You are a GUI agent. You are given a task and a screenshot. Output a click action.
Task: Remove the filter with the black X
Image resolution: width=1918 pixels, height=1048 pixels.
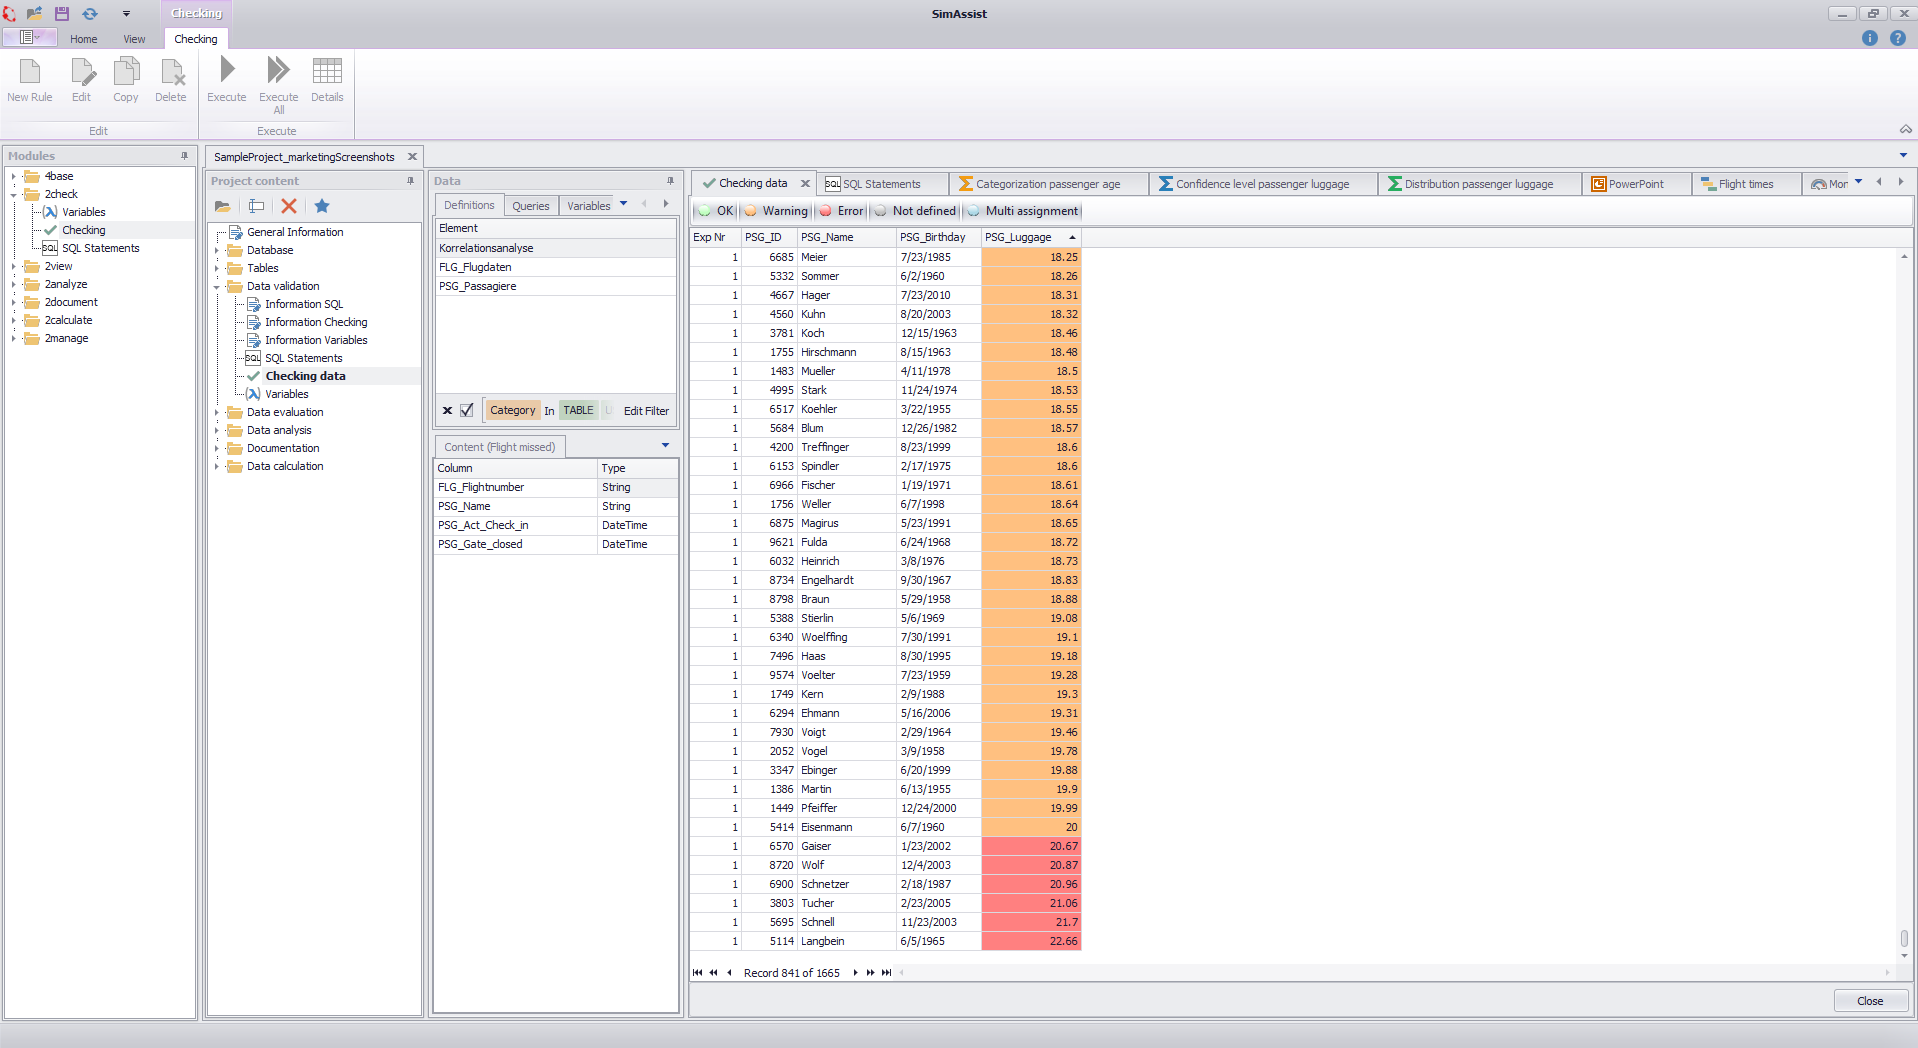(x=447, y=410)
